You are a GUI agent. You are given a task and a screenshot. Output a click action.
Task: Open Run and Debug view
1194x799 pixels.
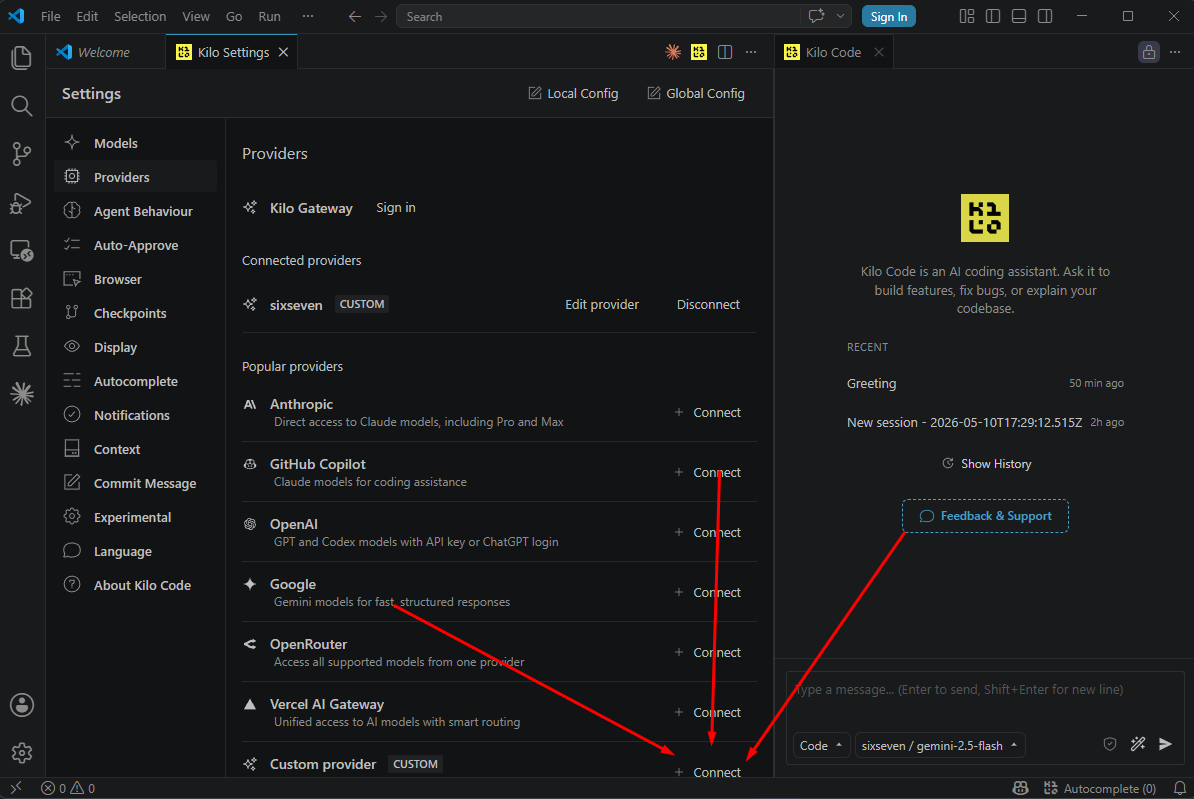coord(21,203)
